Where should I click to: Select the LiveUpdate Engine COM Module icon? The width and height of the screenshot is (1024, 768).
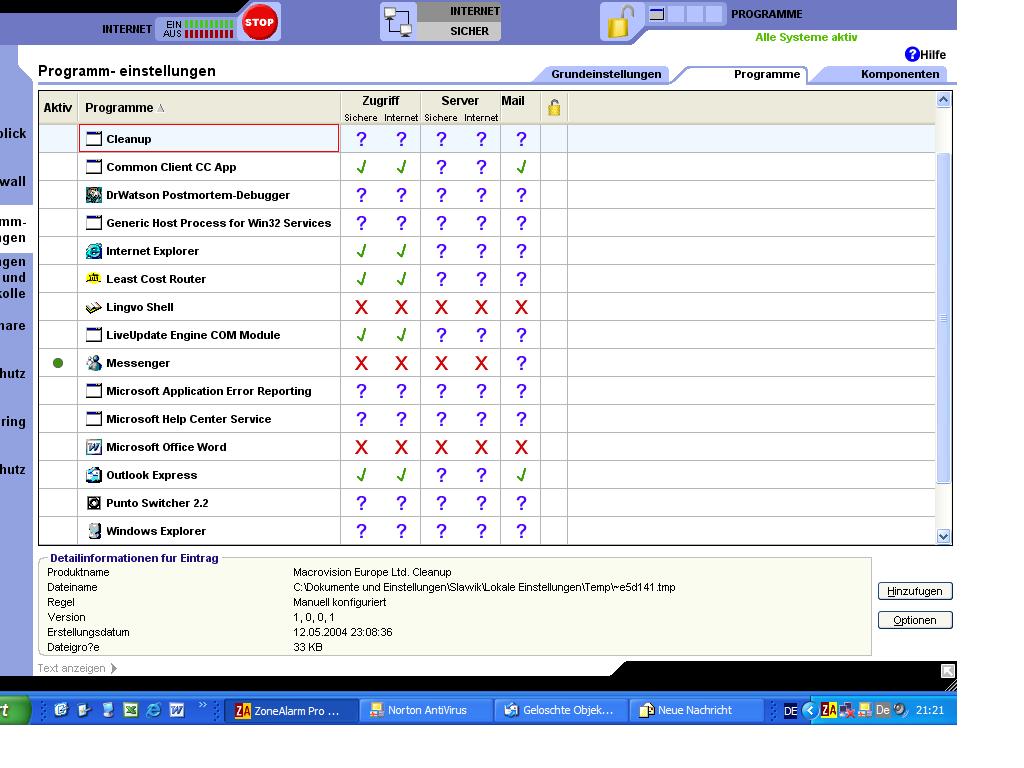pos(94,335)
